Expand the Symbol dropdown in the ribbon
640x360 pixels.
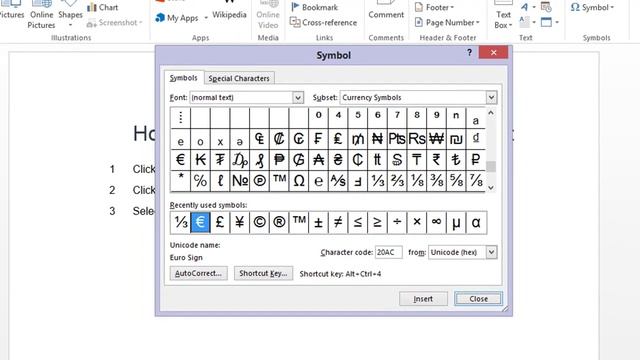tap(612, 7)
